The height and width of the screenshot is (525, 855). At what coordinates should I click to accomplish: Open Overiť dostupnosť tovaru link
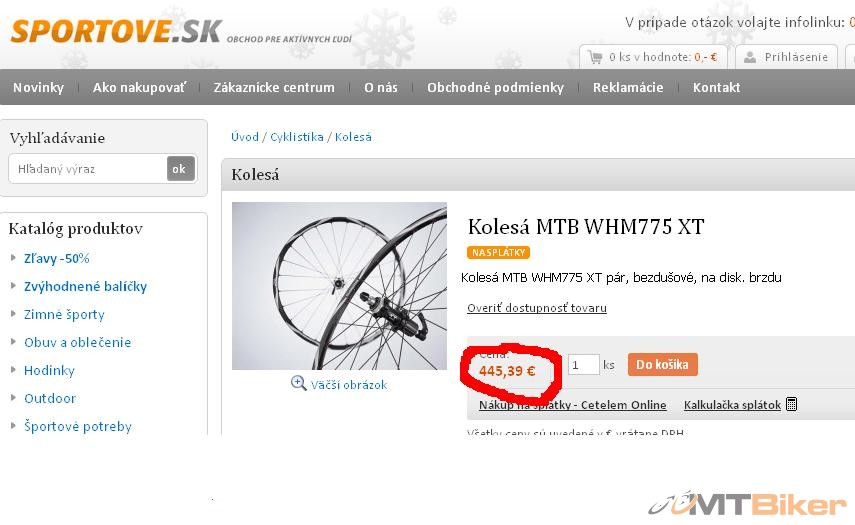[x=537, y=308]
